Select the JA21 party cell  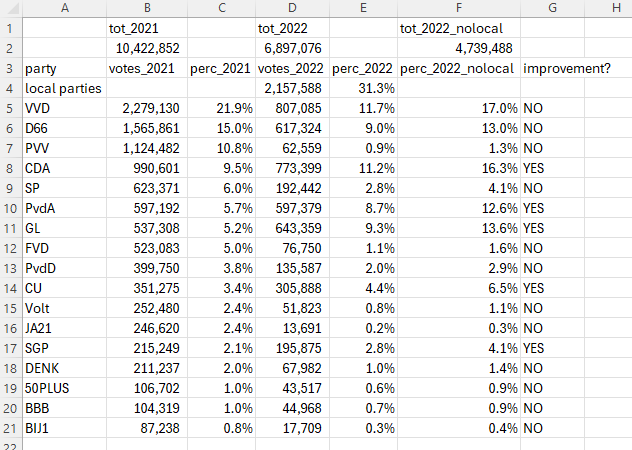64,328
